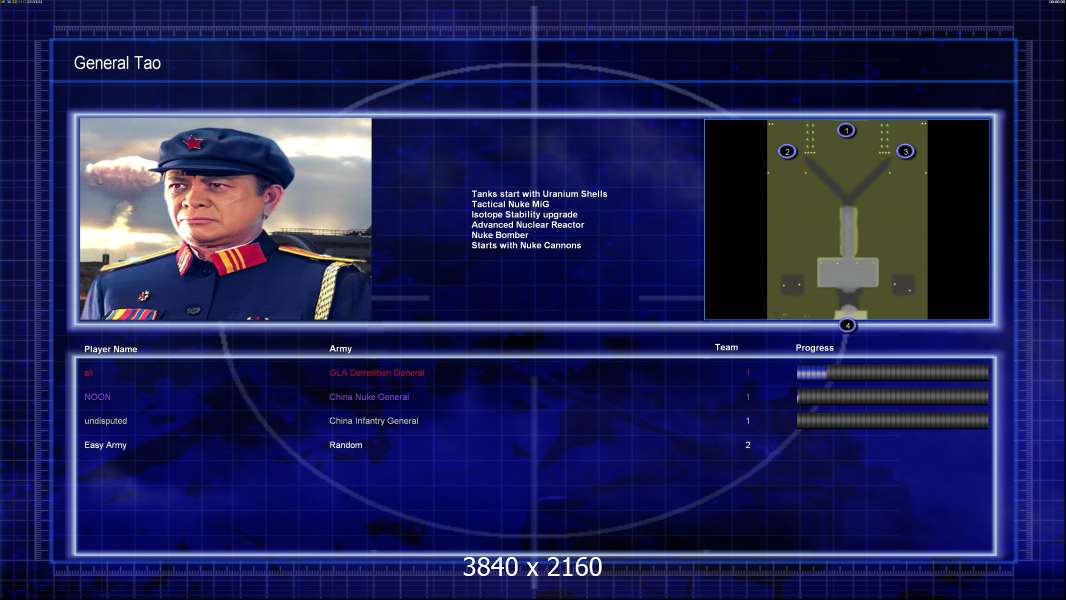This screenshot has width=1066, height=600.
Task: Click the progress bar in the undisputed row
Action: coord(893,421)
